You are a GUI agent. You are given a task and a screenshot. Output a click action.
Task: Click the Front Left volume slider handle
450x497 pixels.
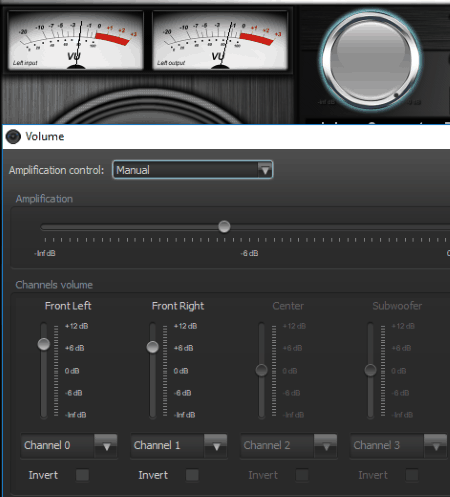coord(44,344)
